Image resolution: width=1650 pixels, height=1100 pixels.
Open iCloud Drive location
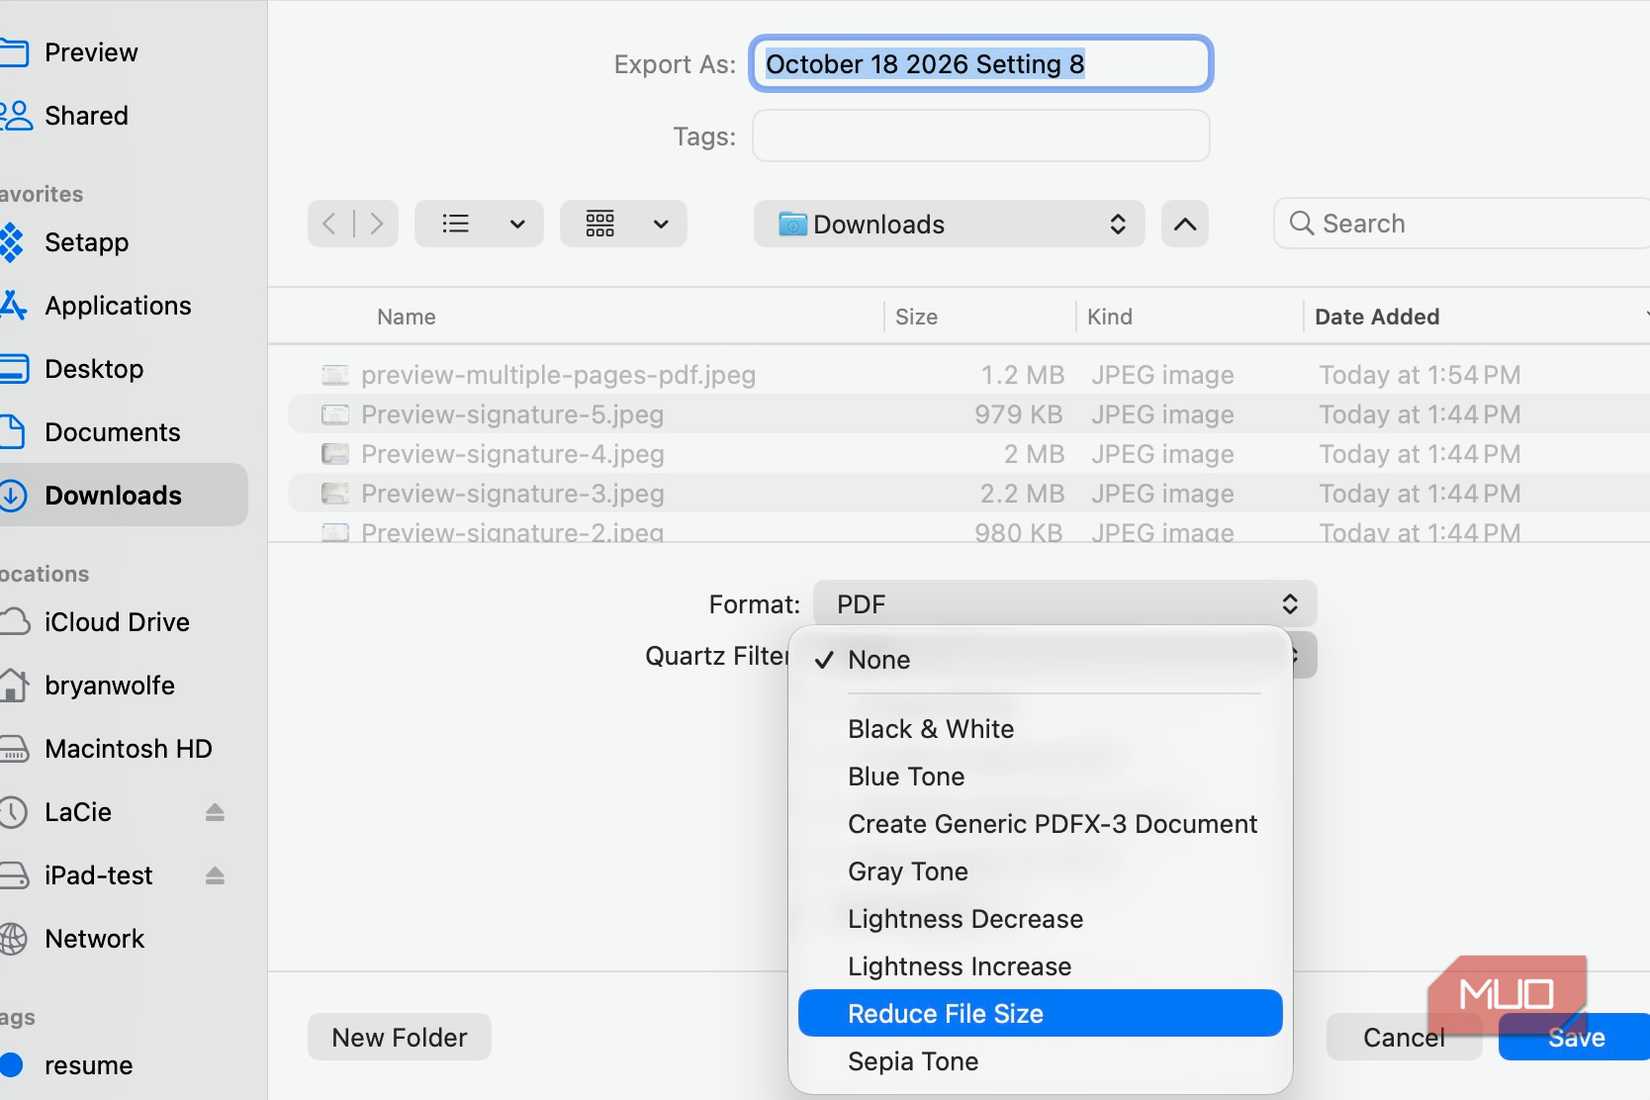tap(116, 622)
